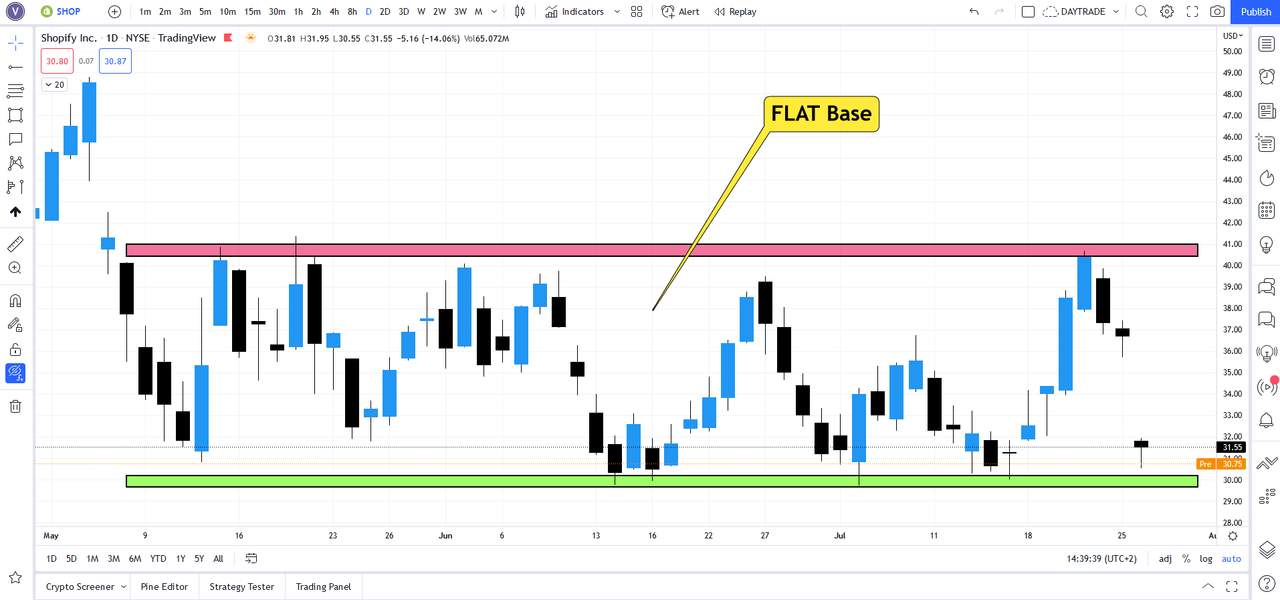Viewport: 1280px width, 600px height.
Task: Toggle auto scale
Action: (x=1231, y=559)
